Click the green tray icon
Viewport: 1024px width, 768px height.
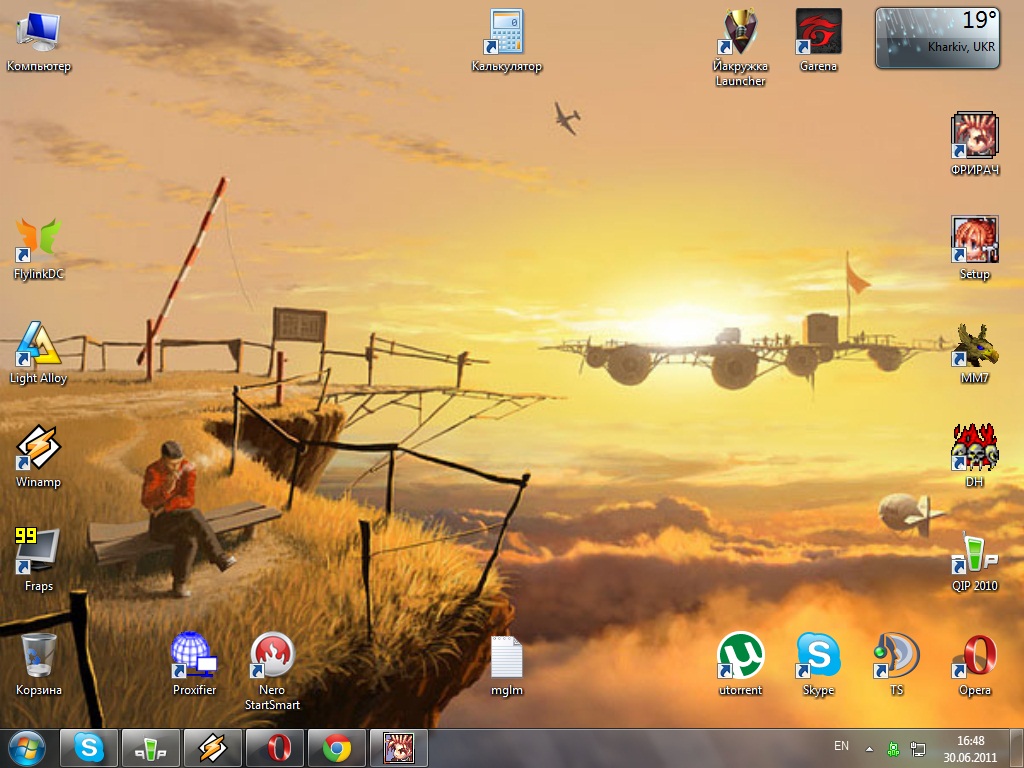click(x=893, y=749)
